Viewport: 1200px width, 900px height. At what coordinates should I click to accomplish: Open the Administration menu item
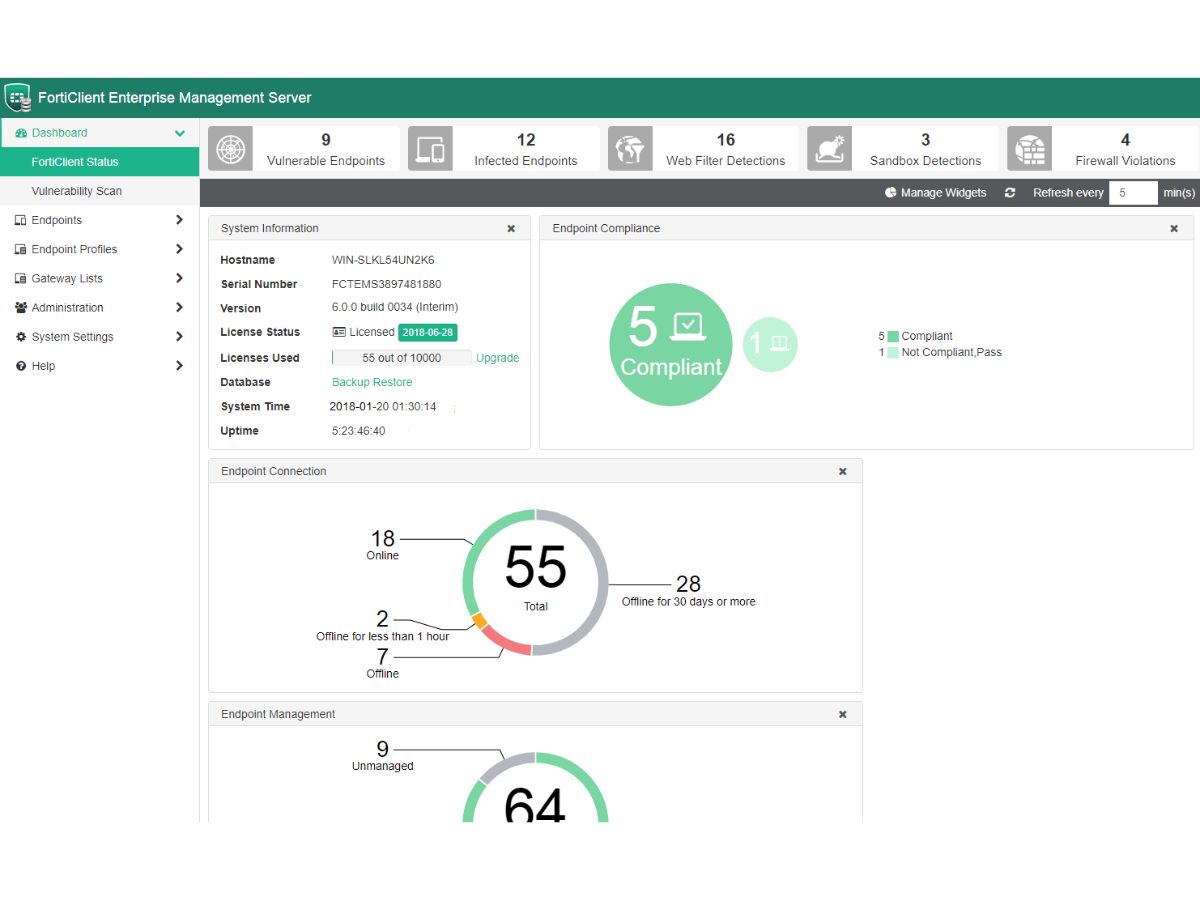coord(100,308)
